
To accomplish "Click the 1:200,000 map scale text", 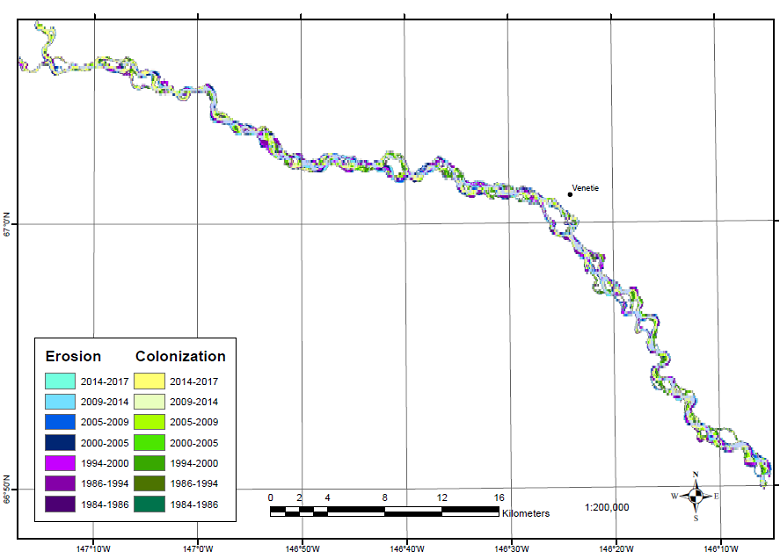I will click(607, 507).
